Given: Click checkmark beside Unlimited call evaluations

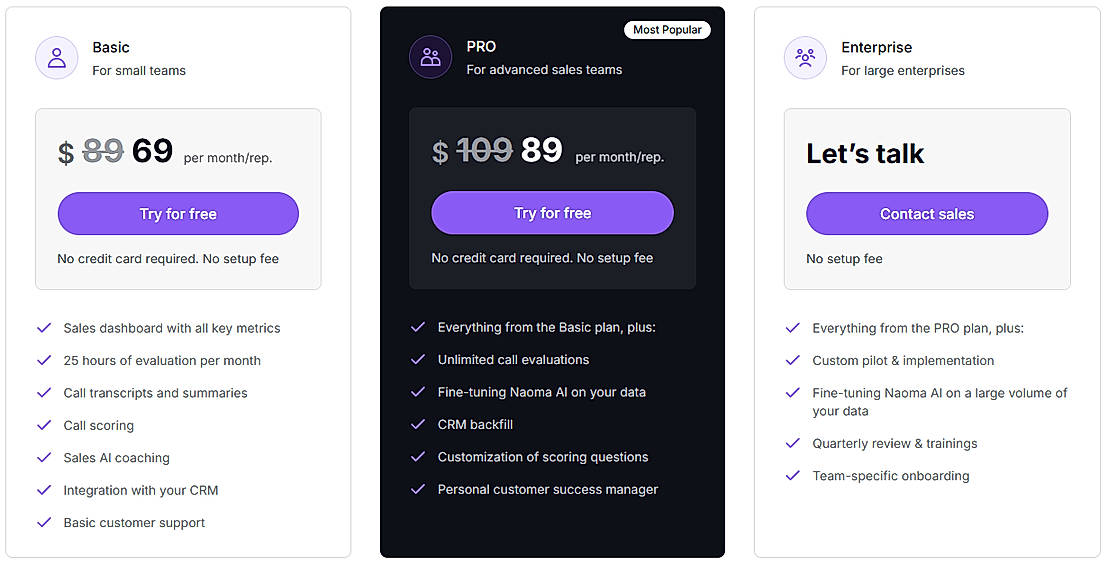Looking at the screenshot, I should coord(418,359).
